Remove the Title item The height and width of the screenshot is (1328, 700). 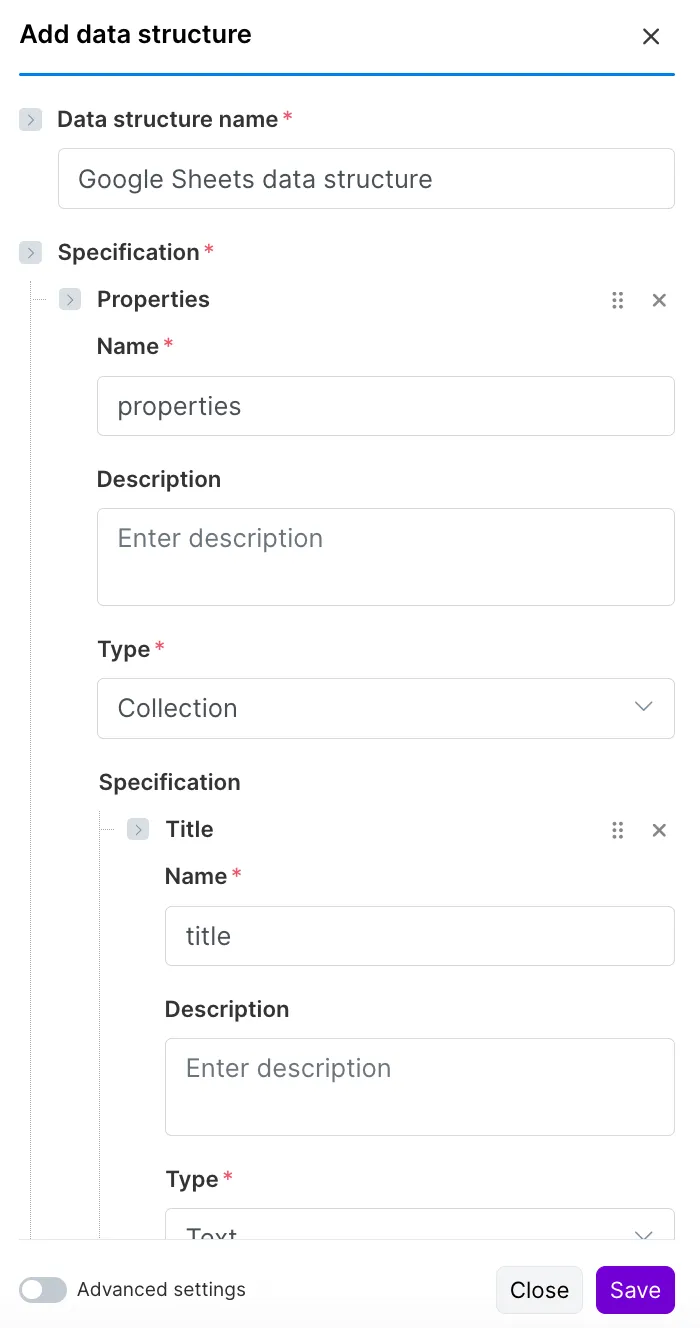(x=659, y=830)
